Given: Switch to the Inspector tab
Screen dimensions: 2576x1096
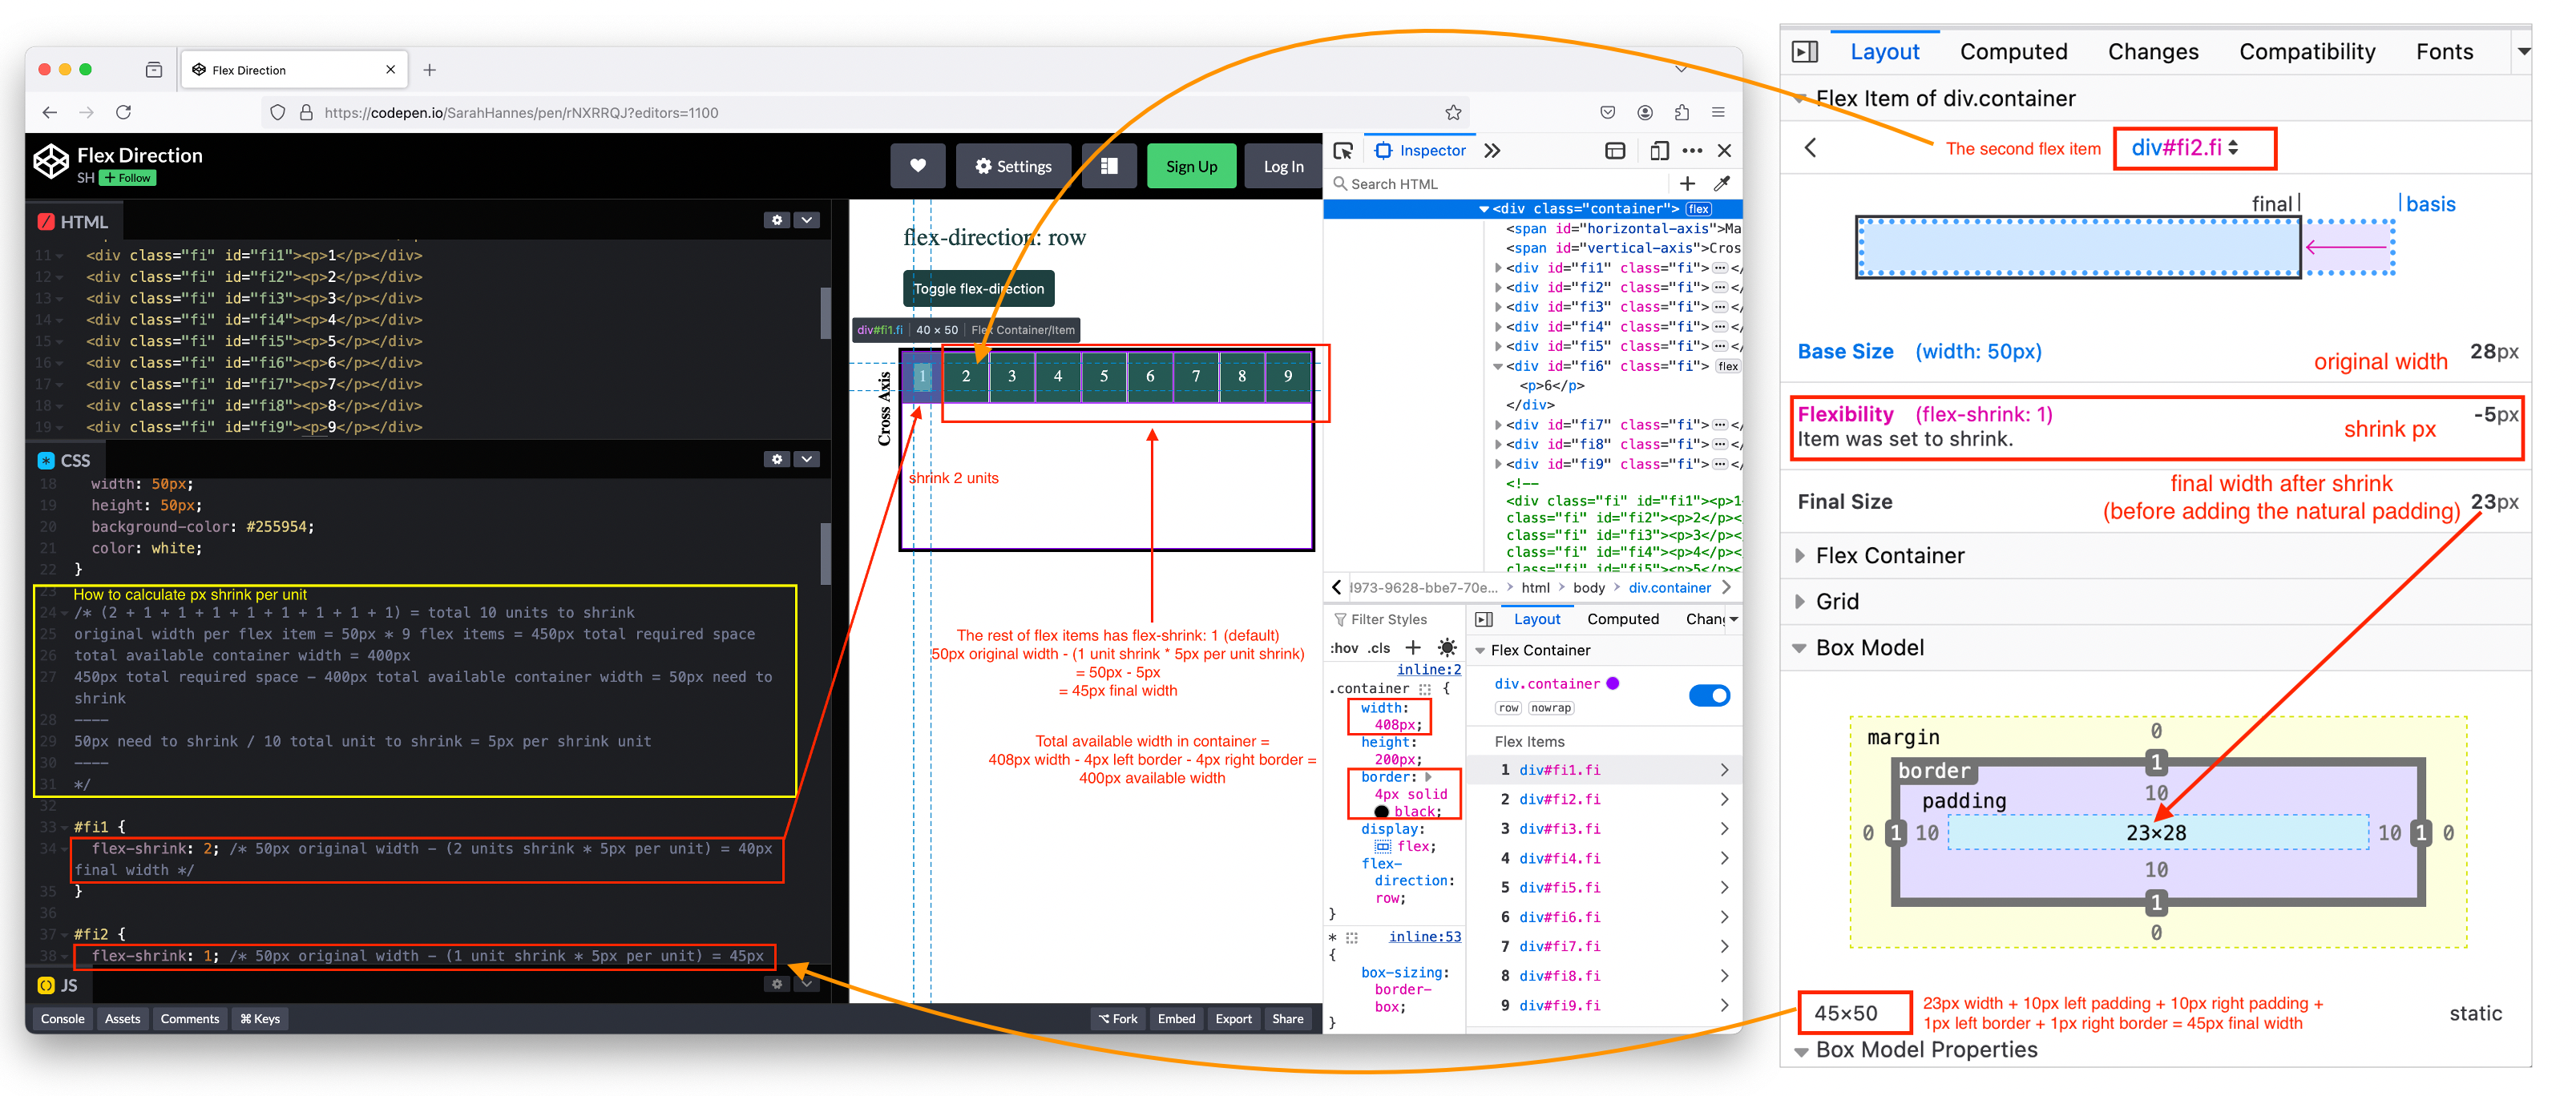Looking at the screenshot, I should (x=1420, y=151).
